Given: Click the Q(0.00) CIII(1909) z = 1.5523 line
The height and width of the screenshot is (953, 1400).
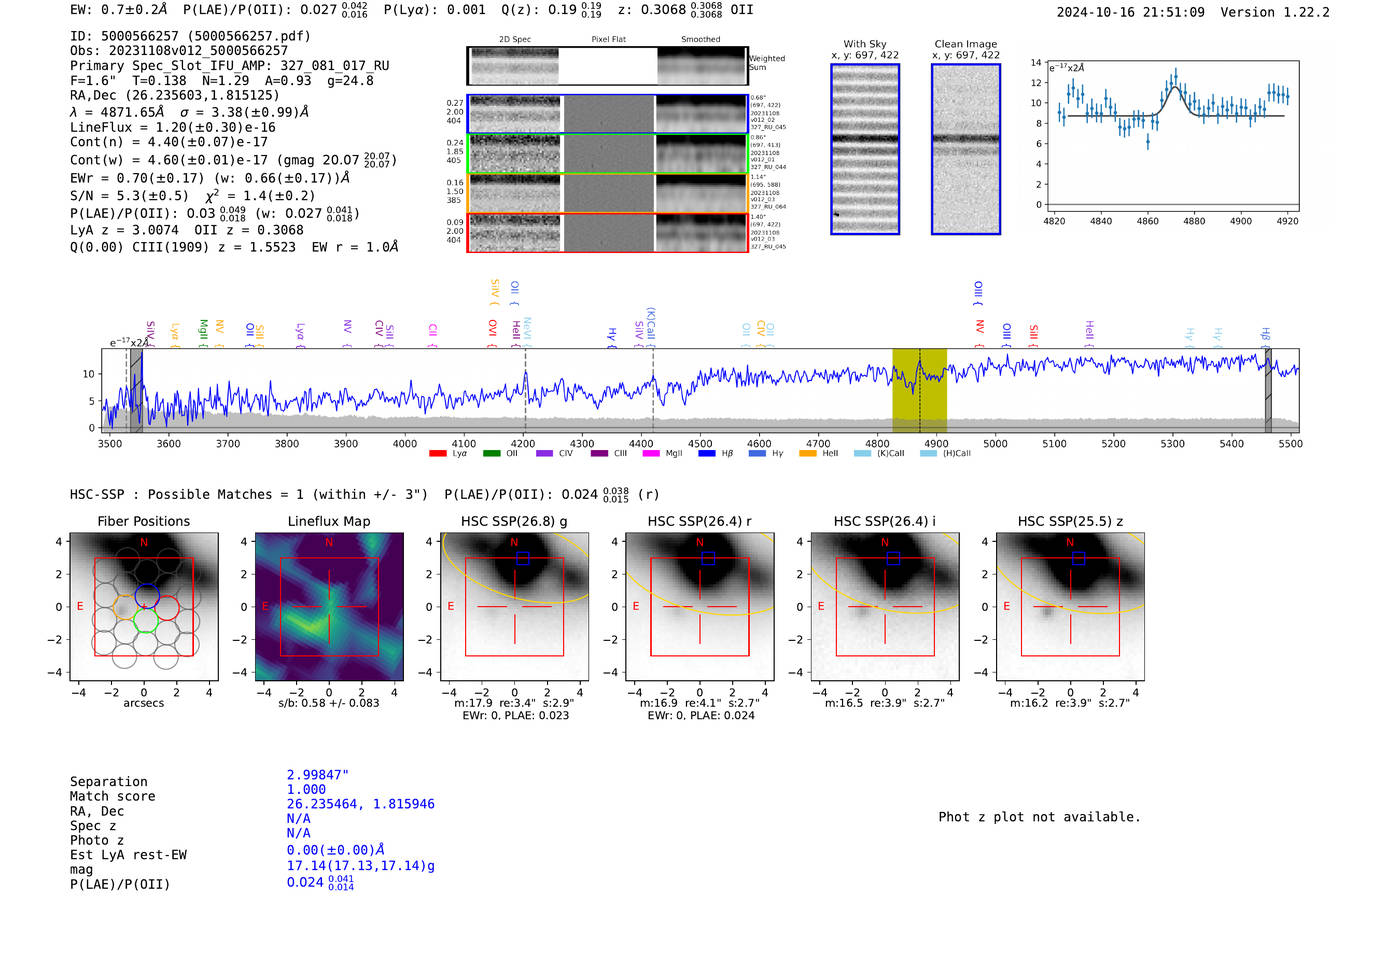Looking at the screenshot, I should tap(234, 247).
